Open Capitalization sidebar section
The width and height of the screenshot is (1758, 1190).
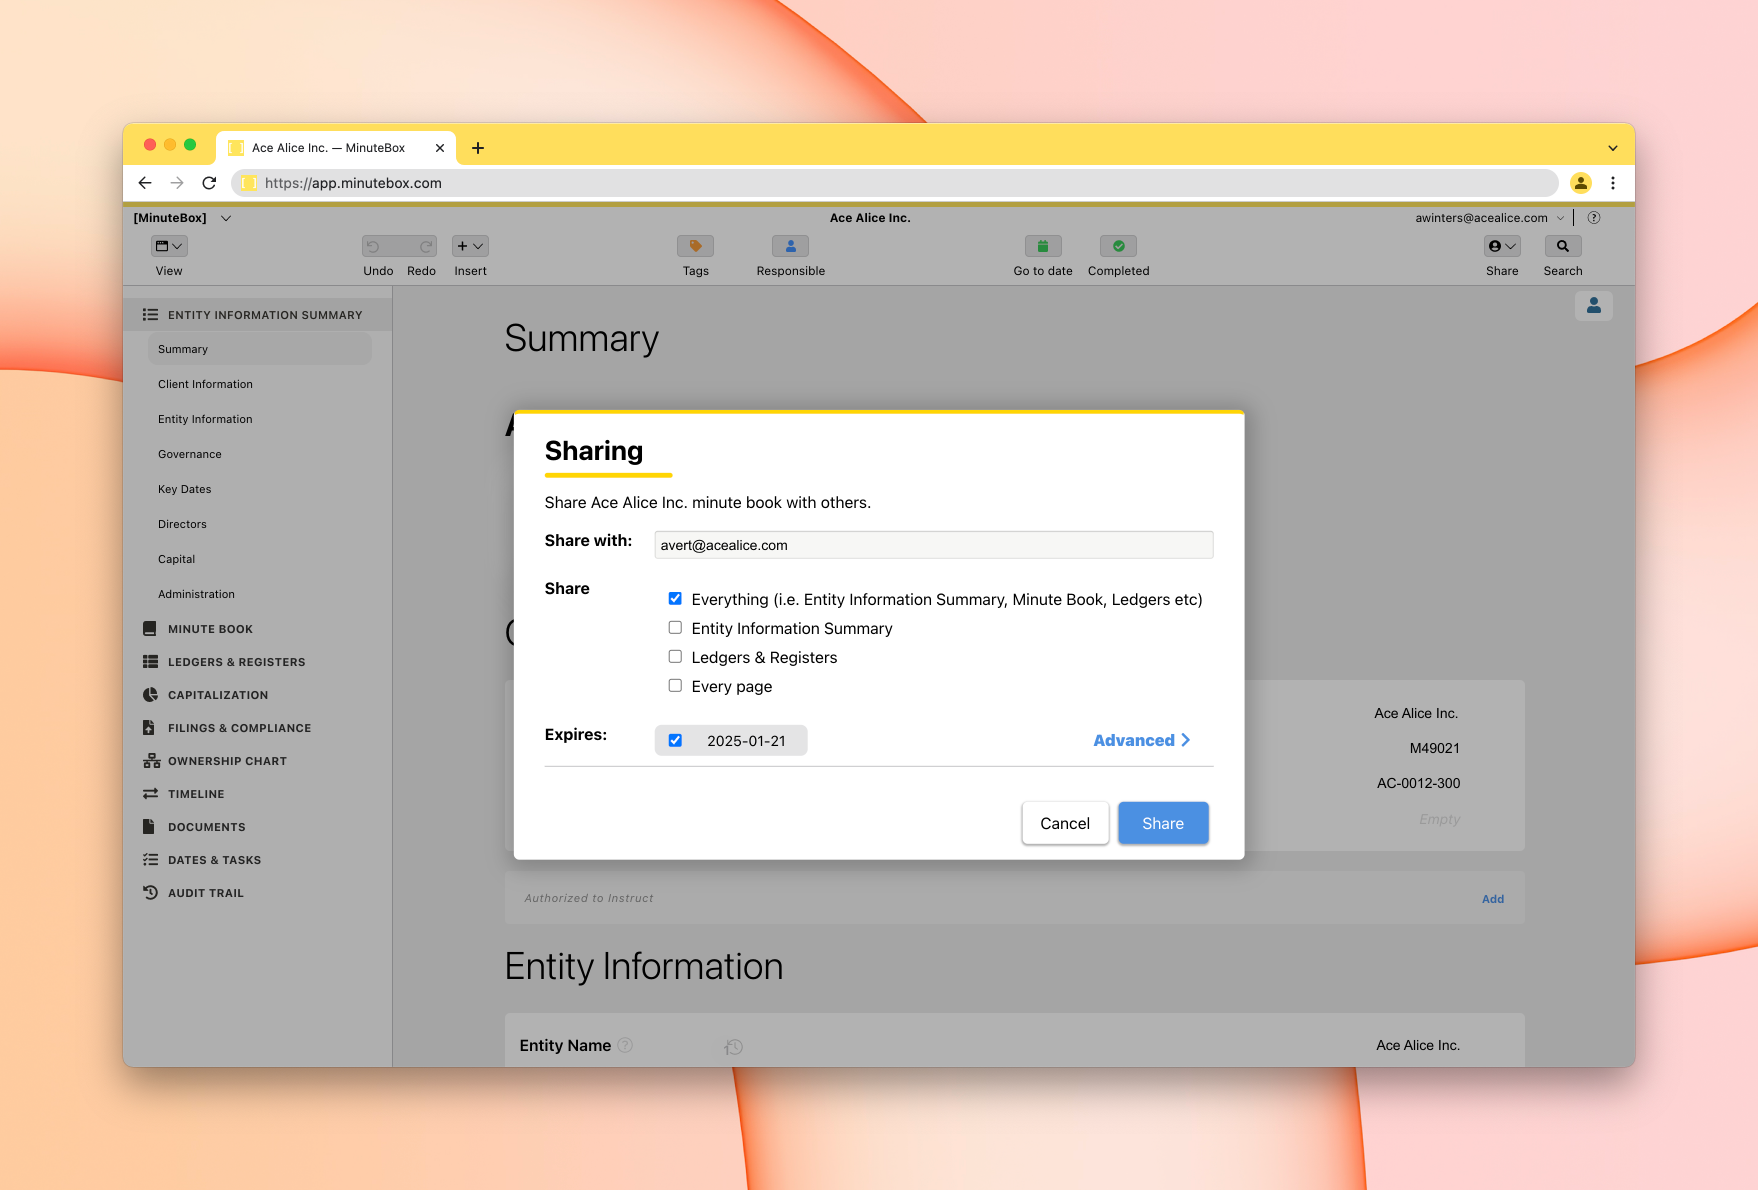[x=218, y=695]
